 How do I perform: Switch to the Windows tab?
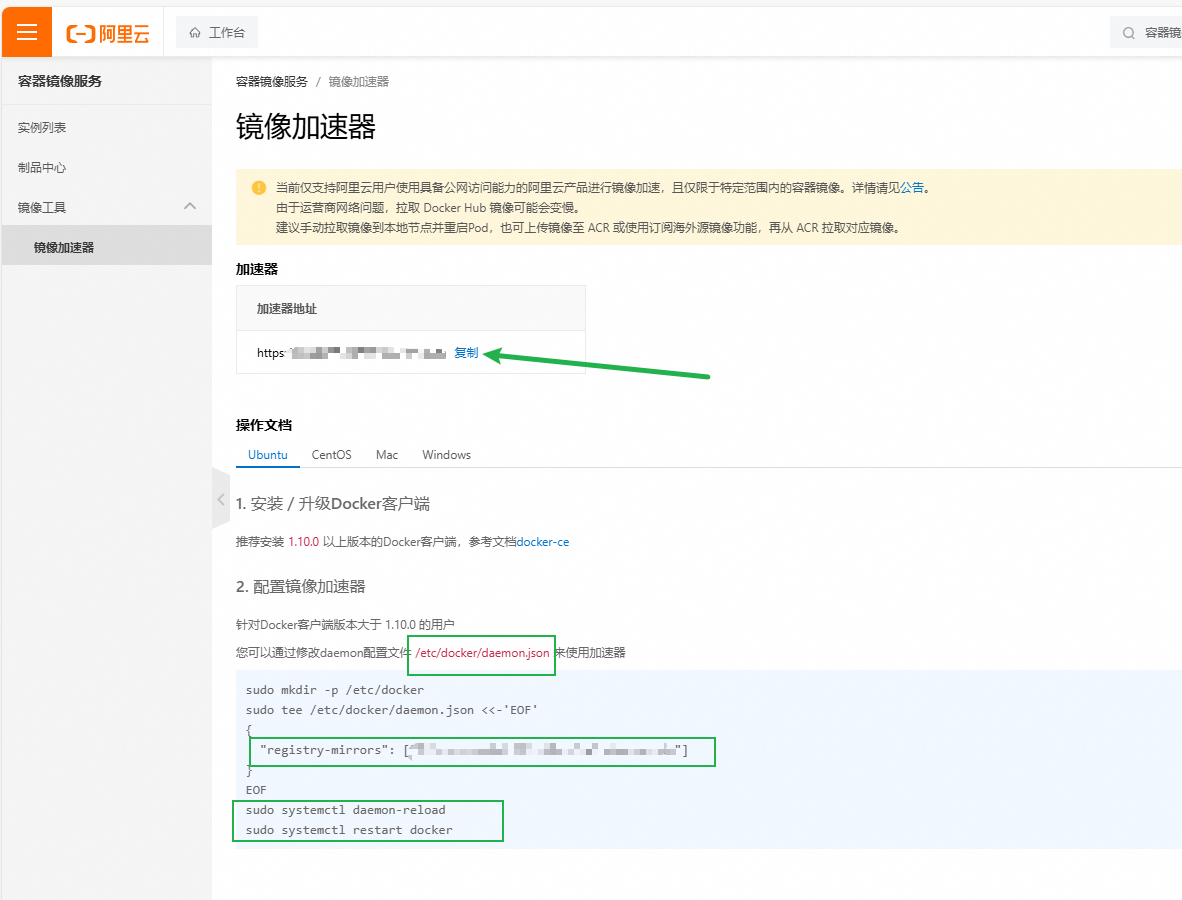pos(446,455)
